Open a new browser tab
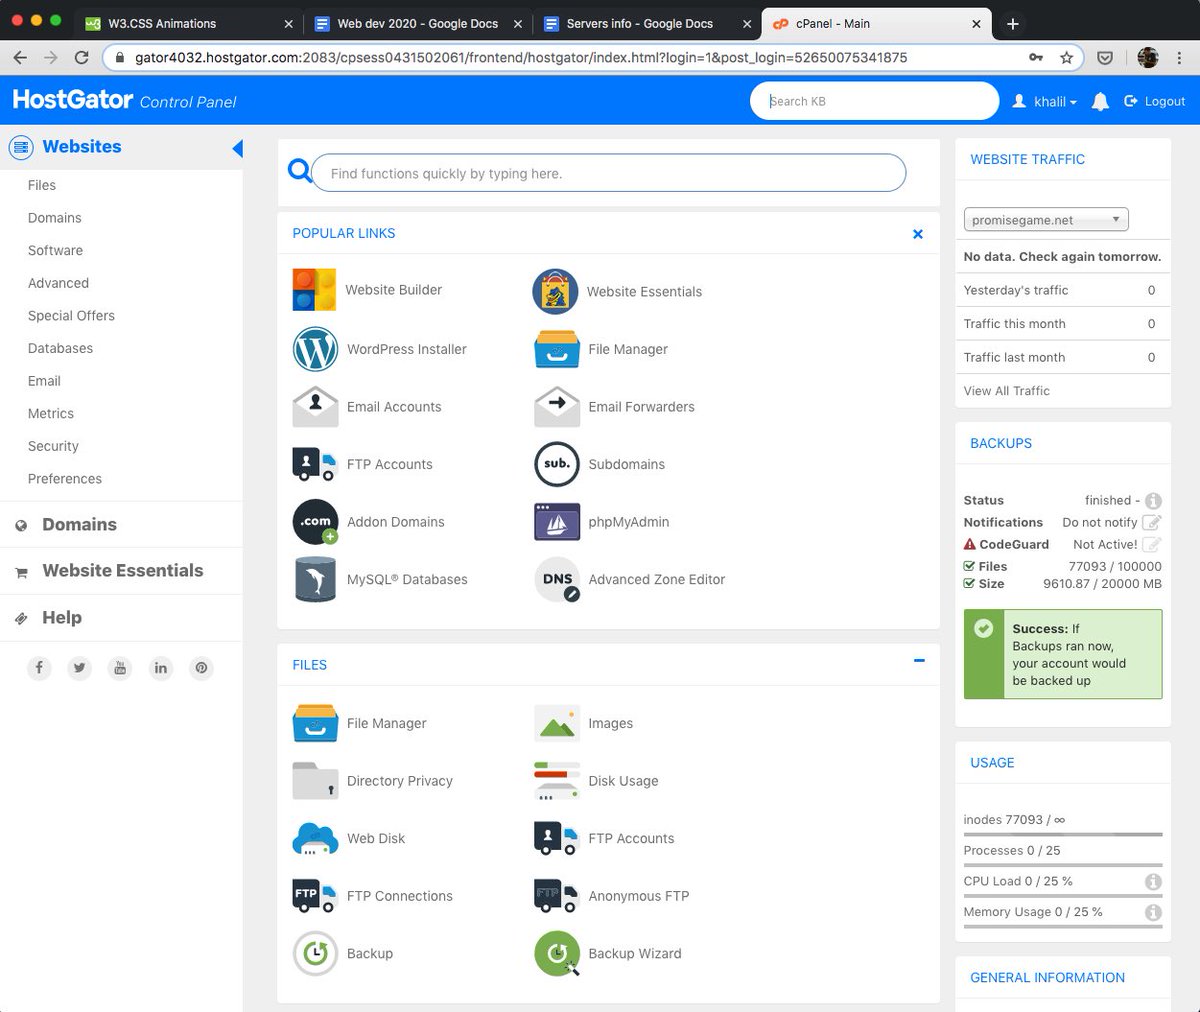The height and width of the screenshot is (1012, 1200). tap(1013, 24)
